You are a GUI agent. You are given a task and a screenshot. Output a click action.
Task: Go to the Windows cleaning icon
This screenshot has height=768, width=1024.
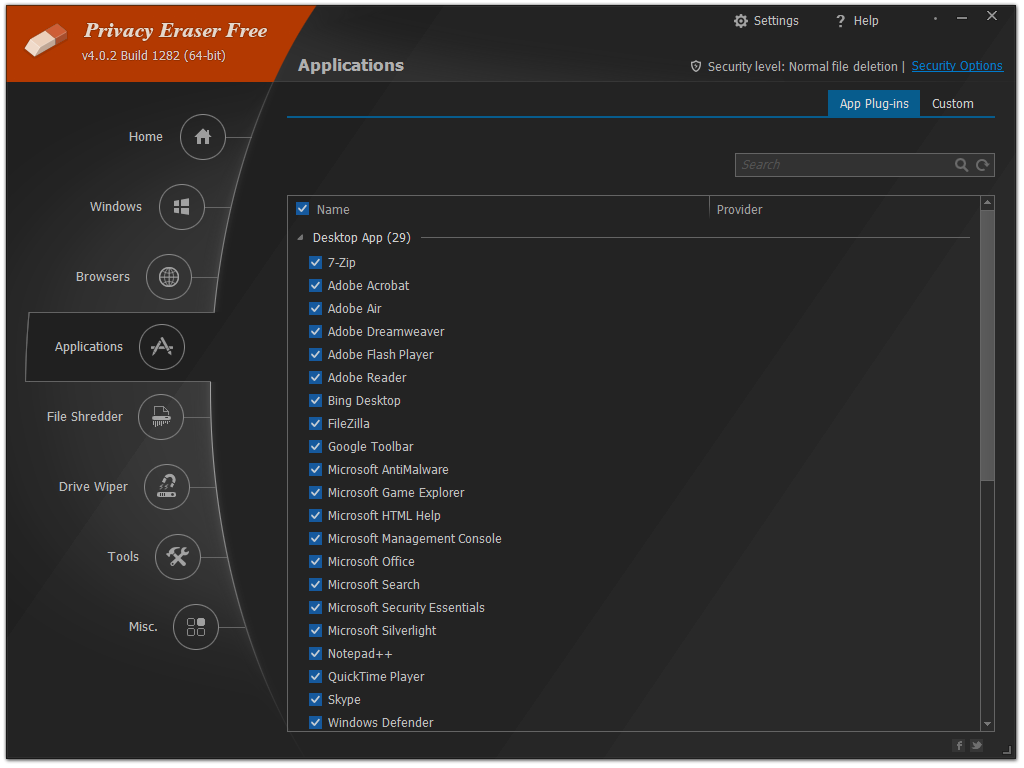182,207
